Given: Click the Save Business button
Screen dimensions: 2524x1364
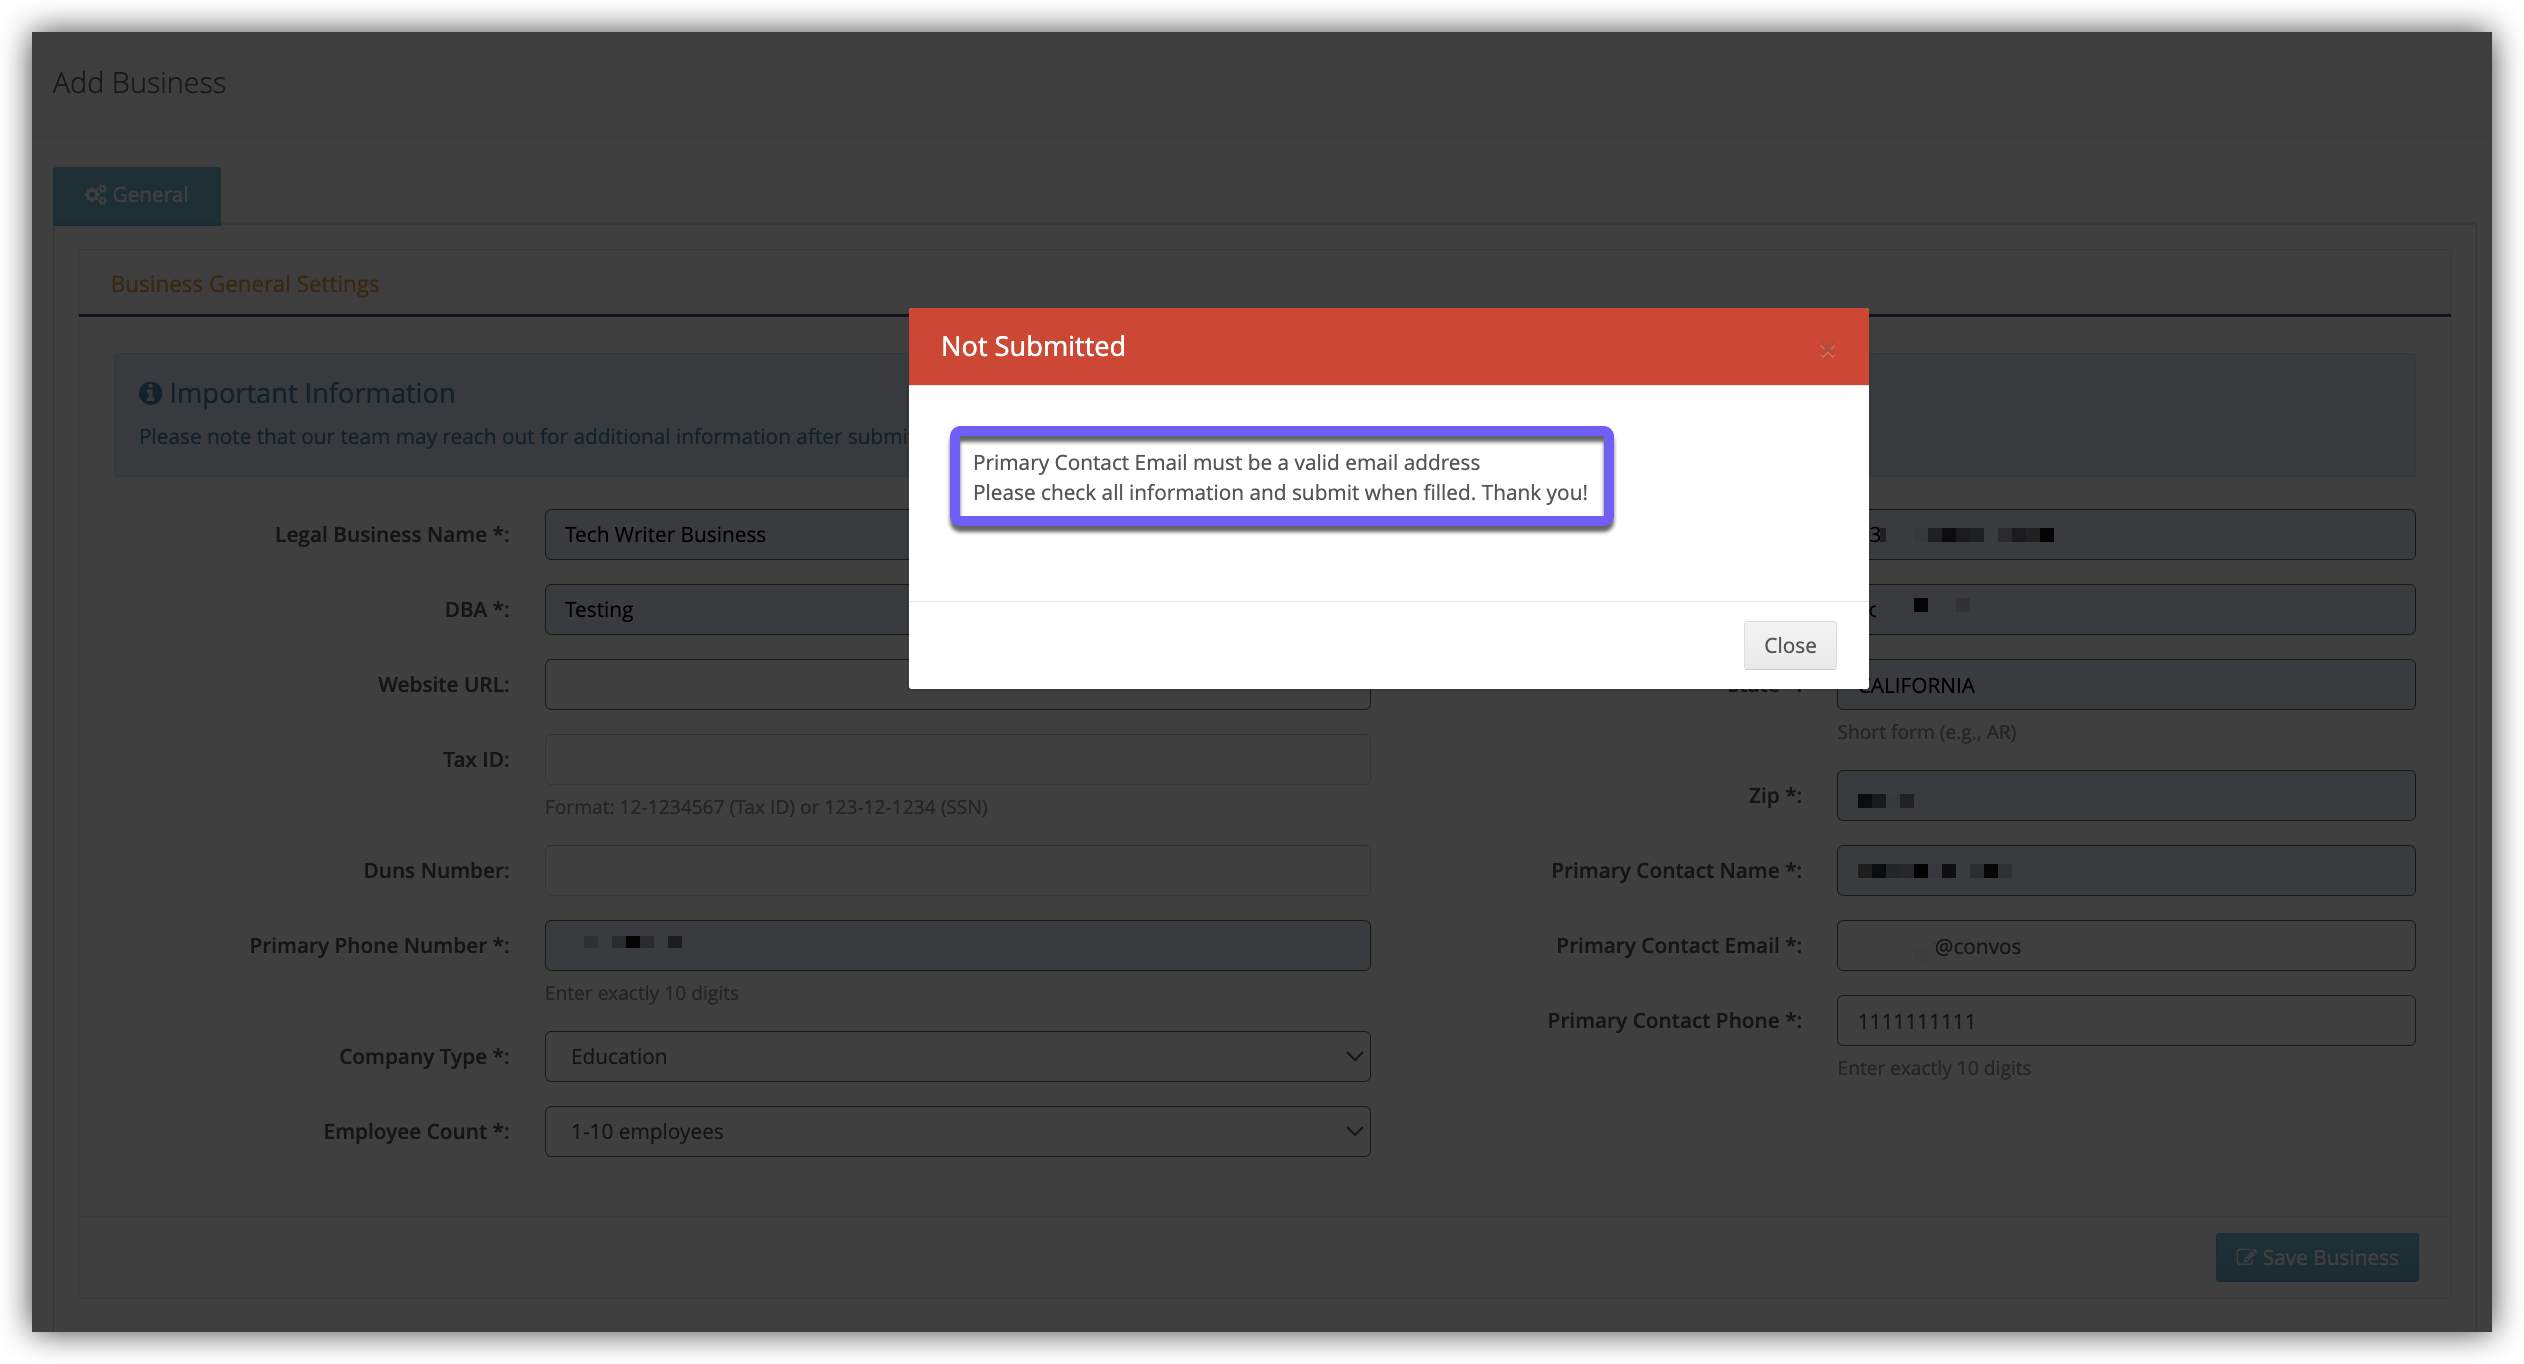Looking at the screenshot, I should point(2317,1257).
